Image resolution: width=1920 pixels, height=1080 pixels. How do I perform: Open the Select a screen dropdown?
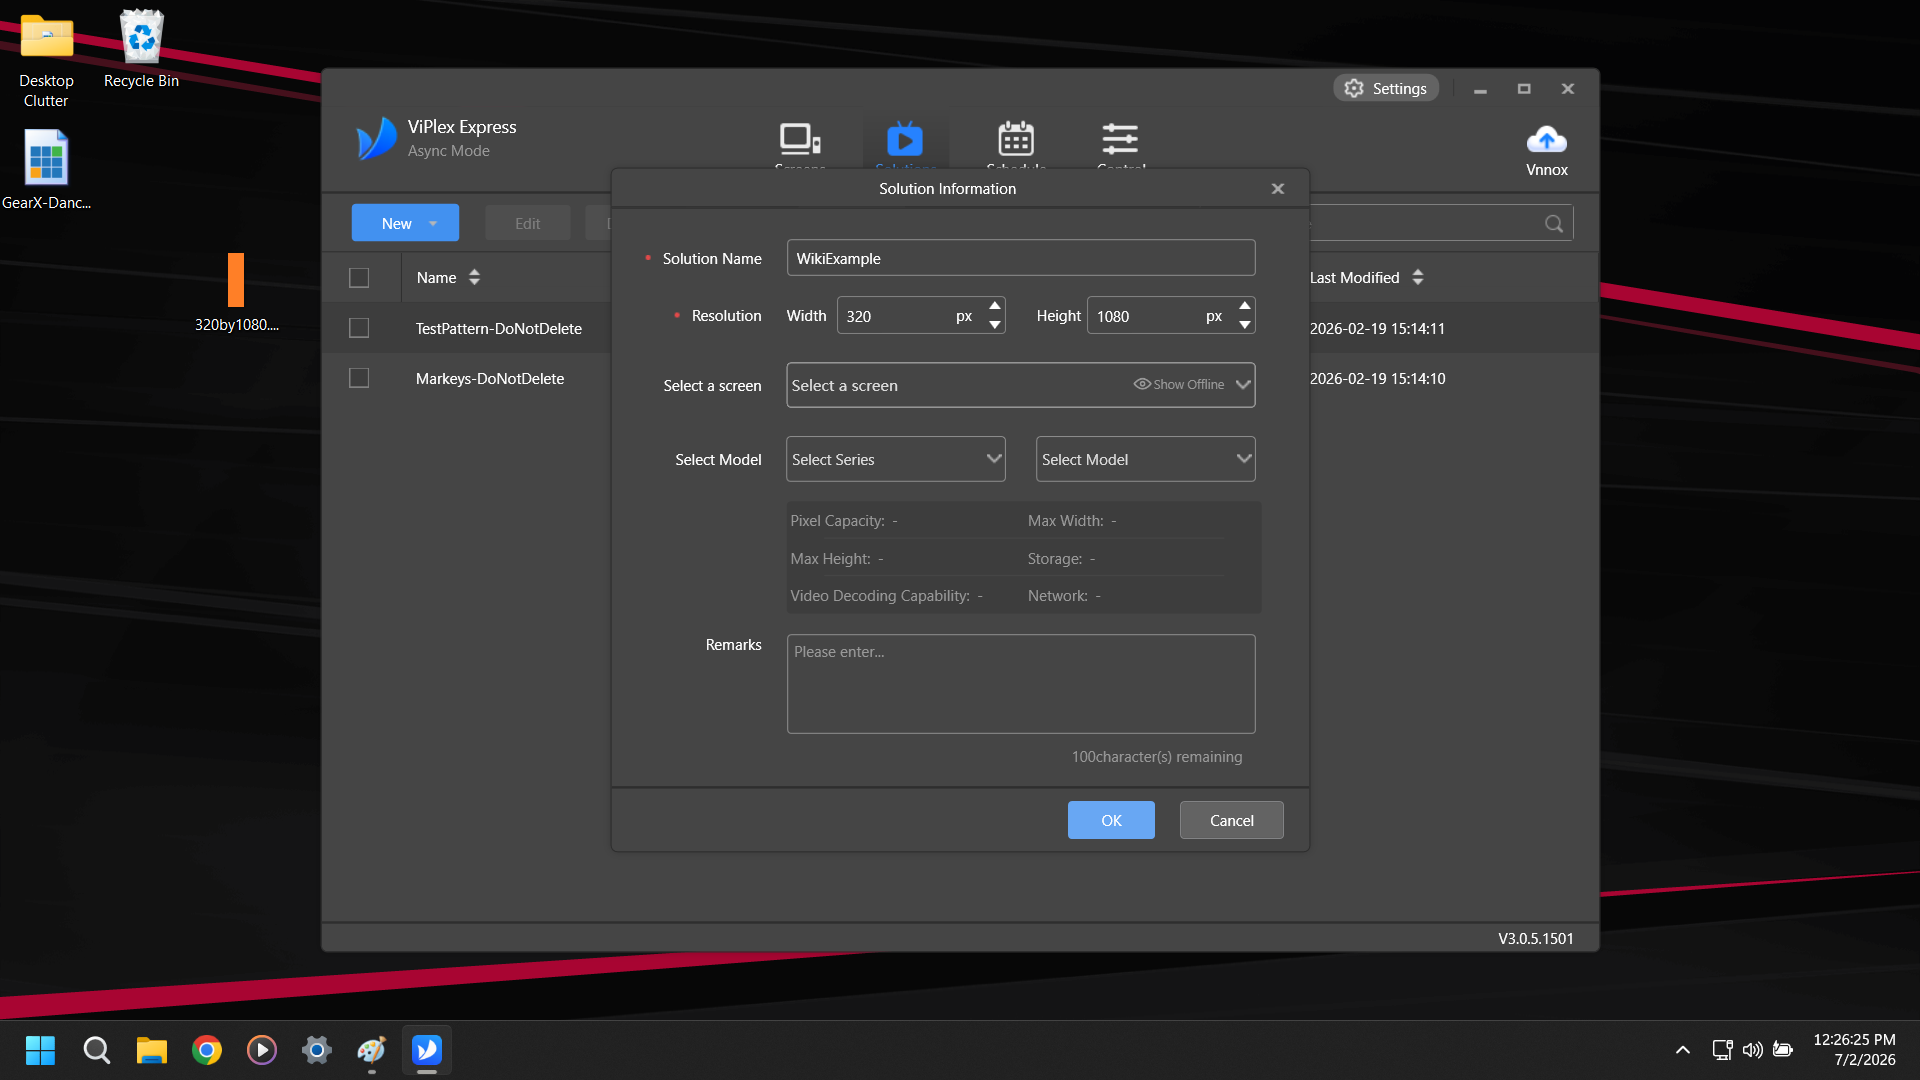coord(1020,385)
